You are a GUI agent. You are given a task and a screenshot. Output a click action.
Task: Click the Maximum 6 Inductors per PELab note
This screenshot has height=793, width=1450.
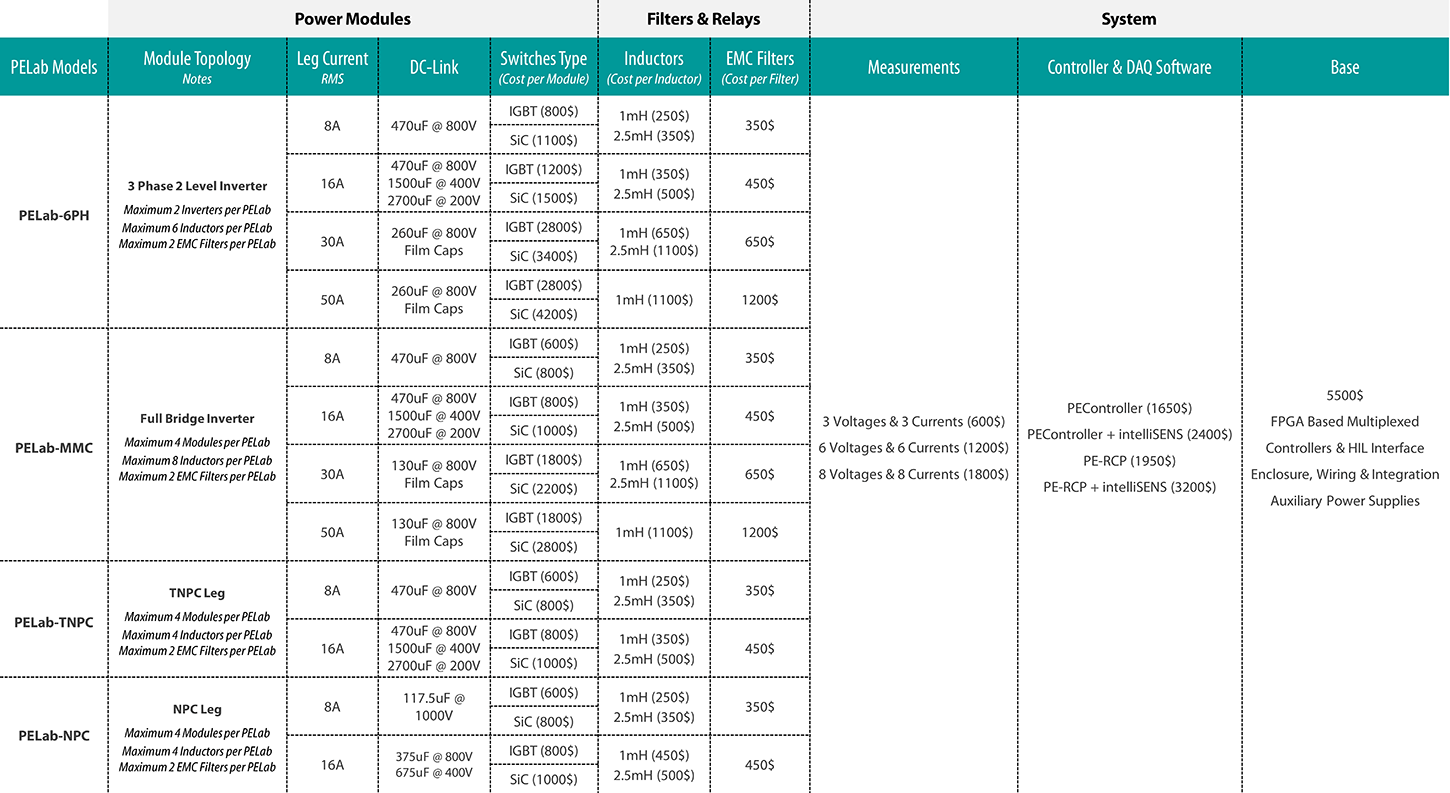[197, 227]
